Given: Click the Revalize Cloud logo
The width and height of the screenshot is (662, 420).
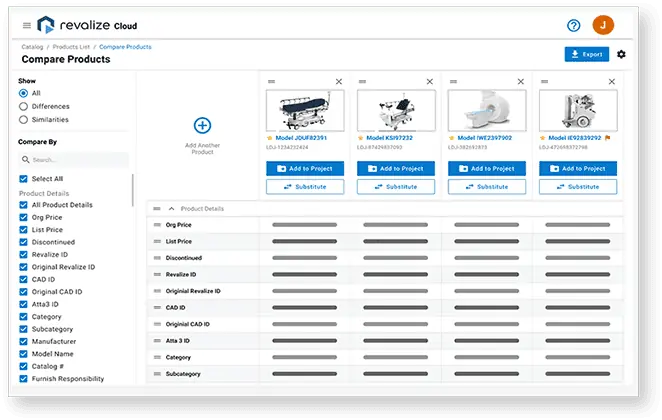Looking at the screenshot, I should 87,25.
